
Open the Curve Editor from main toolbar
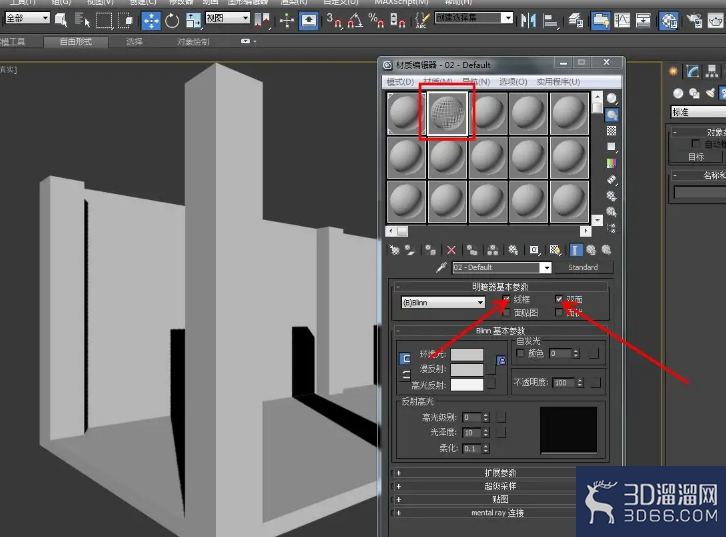point(622,20)
